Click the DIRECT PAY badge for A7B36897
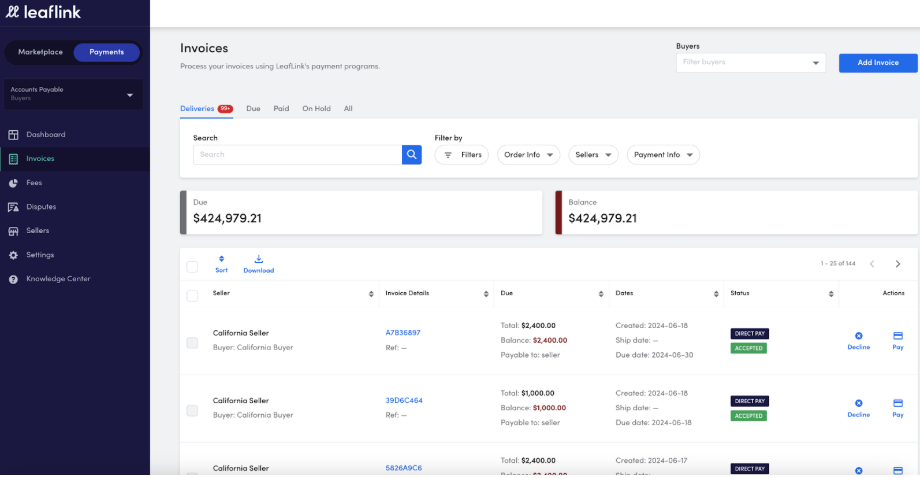920x478 pixels. (x=749, y=334)
